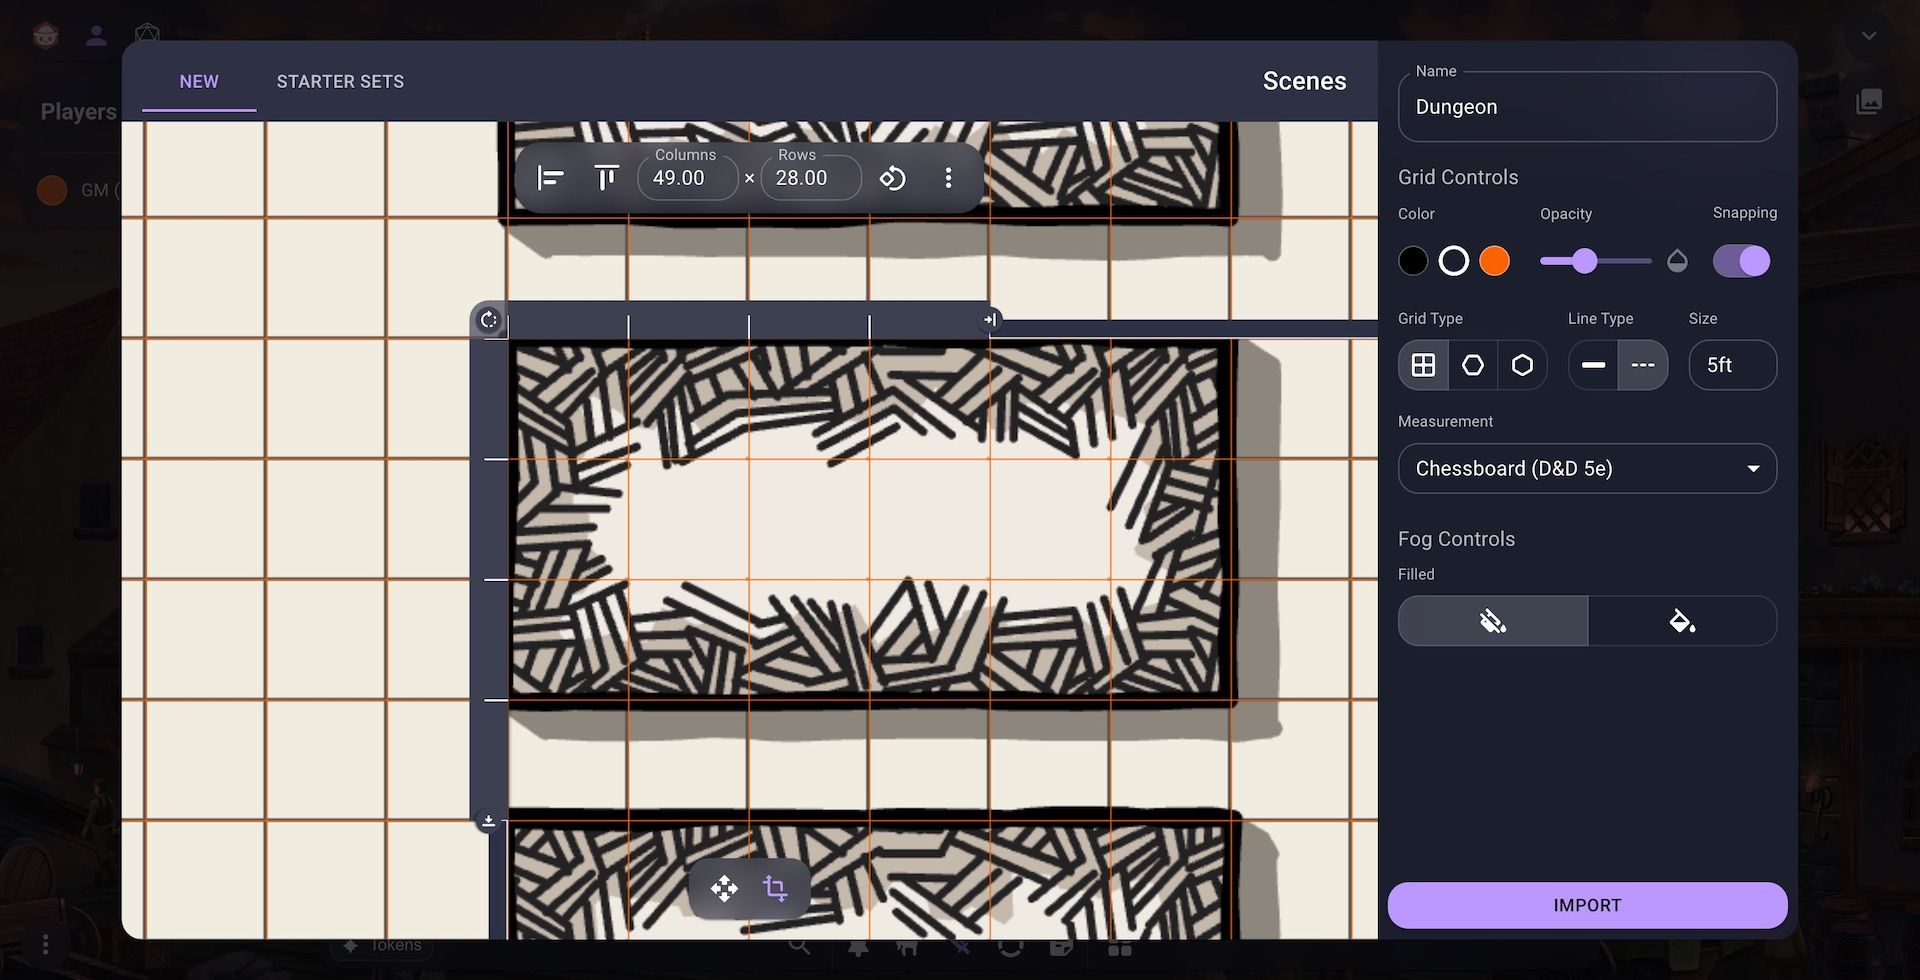Click the Fog Controls heading
The height and width of the screenshot is (980, 1920).
[x=1456, y=539]
